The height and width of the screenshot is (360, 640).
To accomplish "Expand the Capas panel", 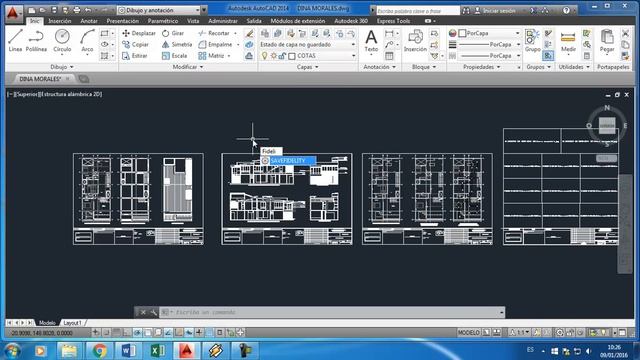I will coord(307,67).
